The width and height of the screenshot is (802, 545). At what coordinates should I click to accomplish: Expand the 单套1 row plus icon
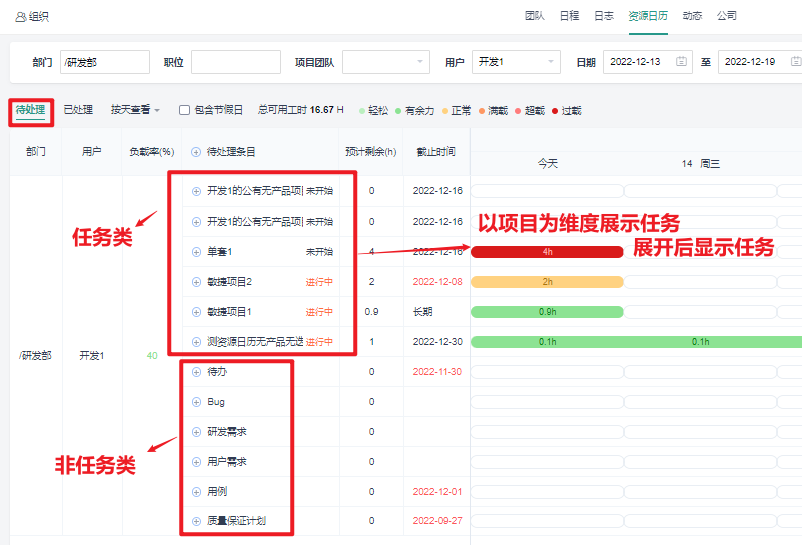[196, 252]
